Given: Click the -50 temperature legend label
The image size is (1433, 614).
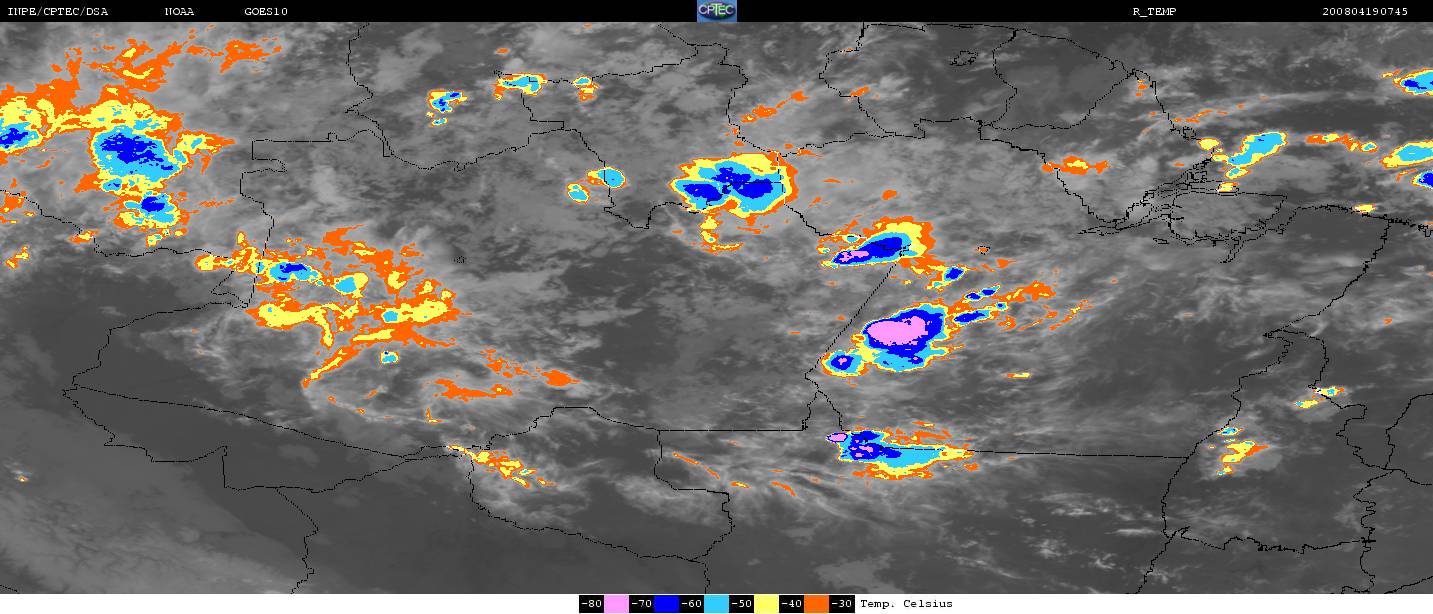Looking at the screenshot, I should coord(741,604).
